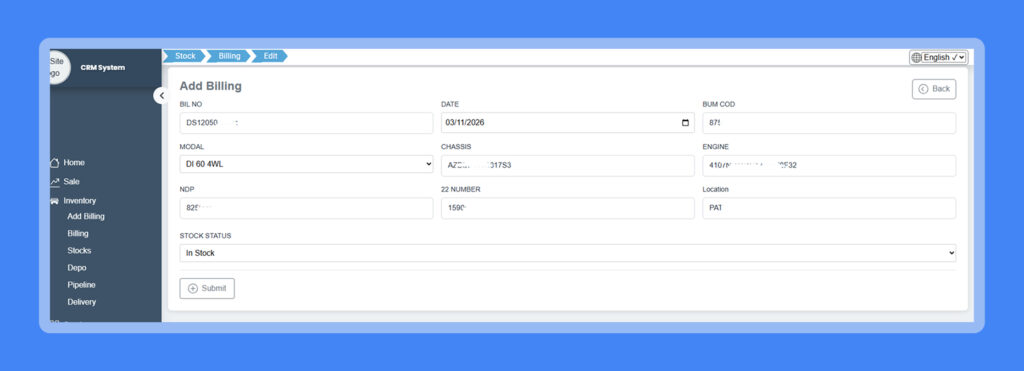Viewport: 1024px width, 371px height.
Task: Click the Add Billing heading
Action: [210, 86]
